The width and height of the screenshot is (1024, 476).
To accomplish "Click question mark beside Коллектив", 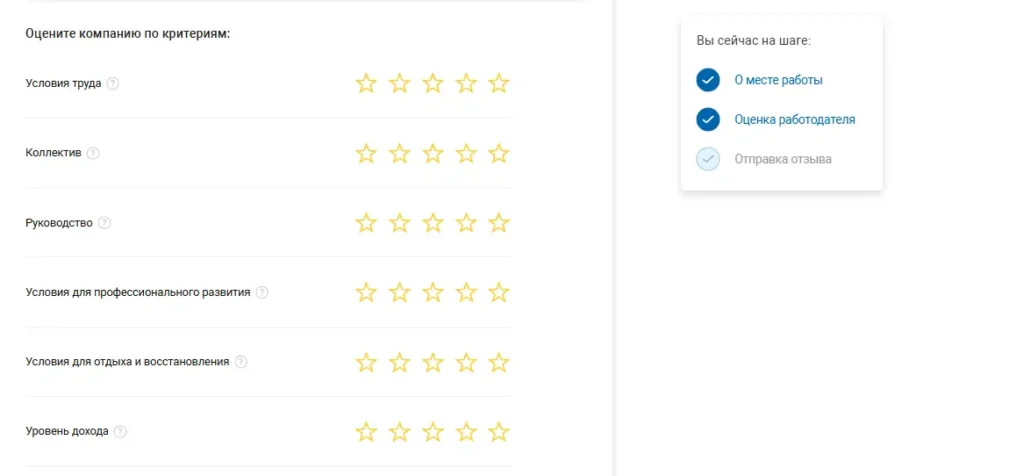I will (x=93, y=153).
